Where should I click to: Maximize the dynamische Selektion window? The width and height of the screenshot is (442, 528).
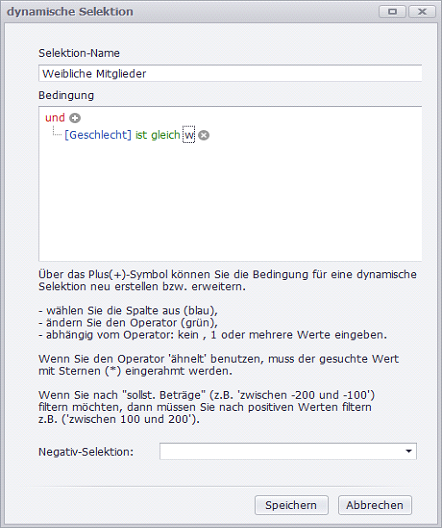(x=393, y=12)
